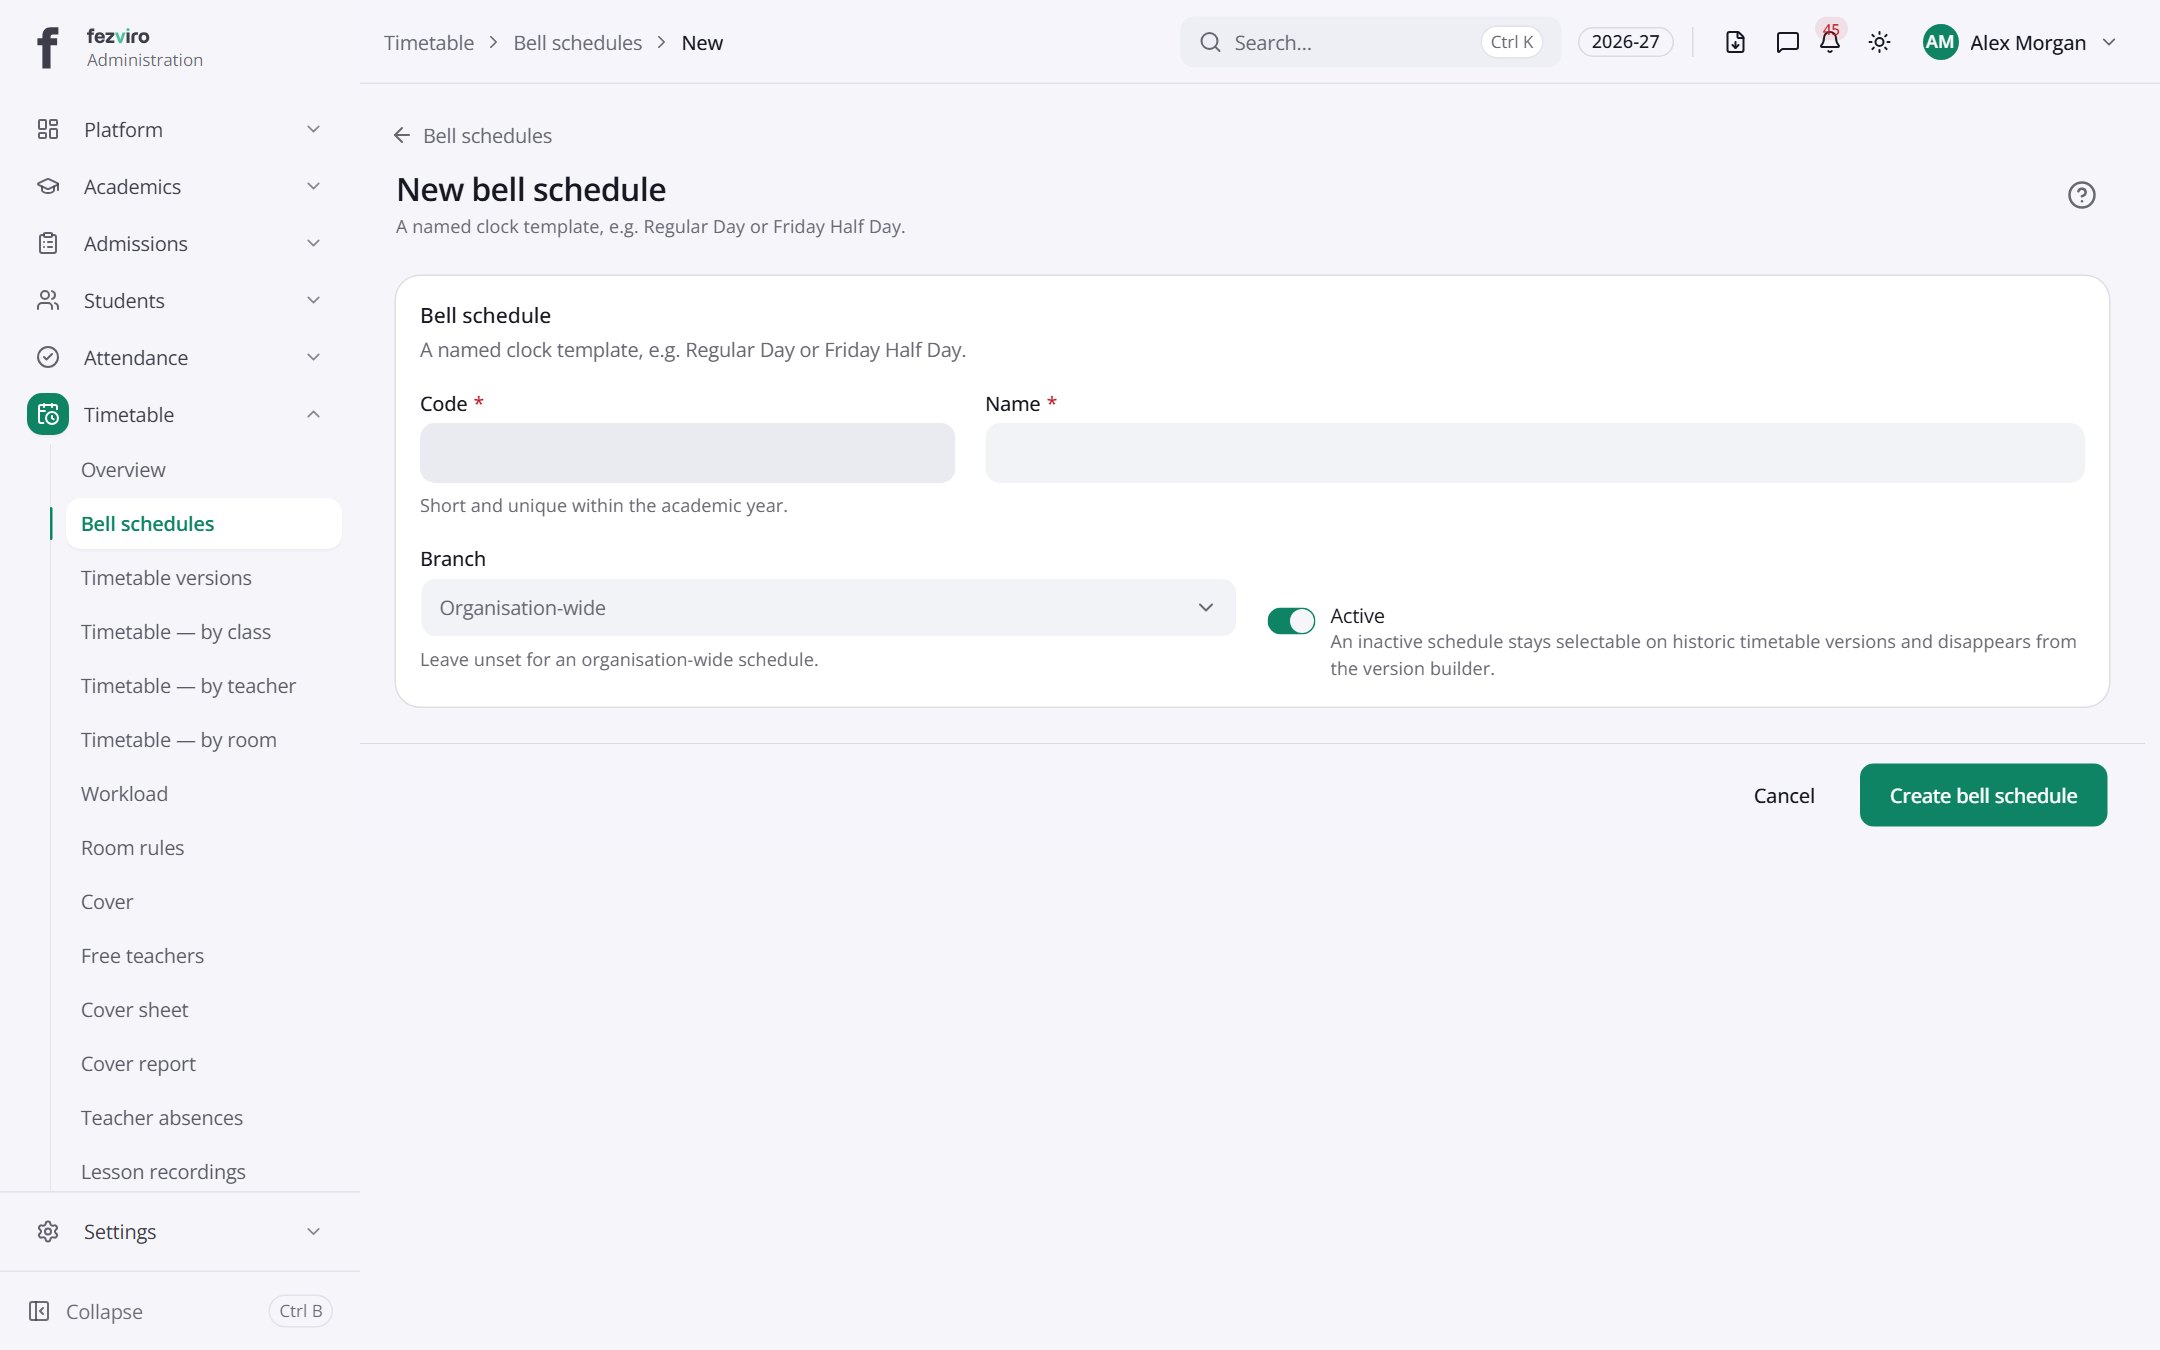The width and height of the screenshot is (2160, 1350).
Task: Click the Attendance check circle icon
Action: [x=48, y=357]
